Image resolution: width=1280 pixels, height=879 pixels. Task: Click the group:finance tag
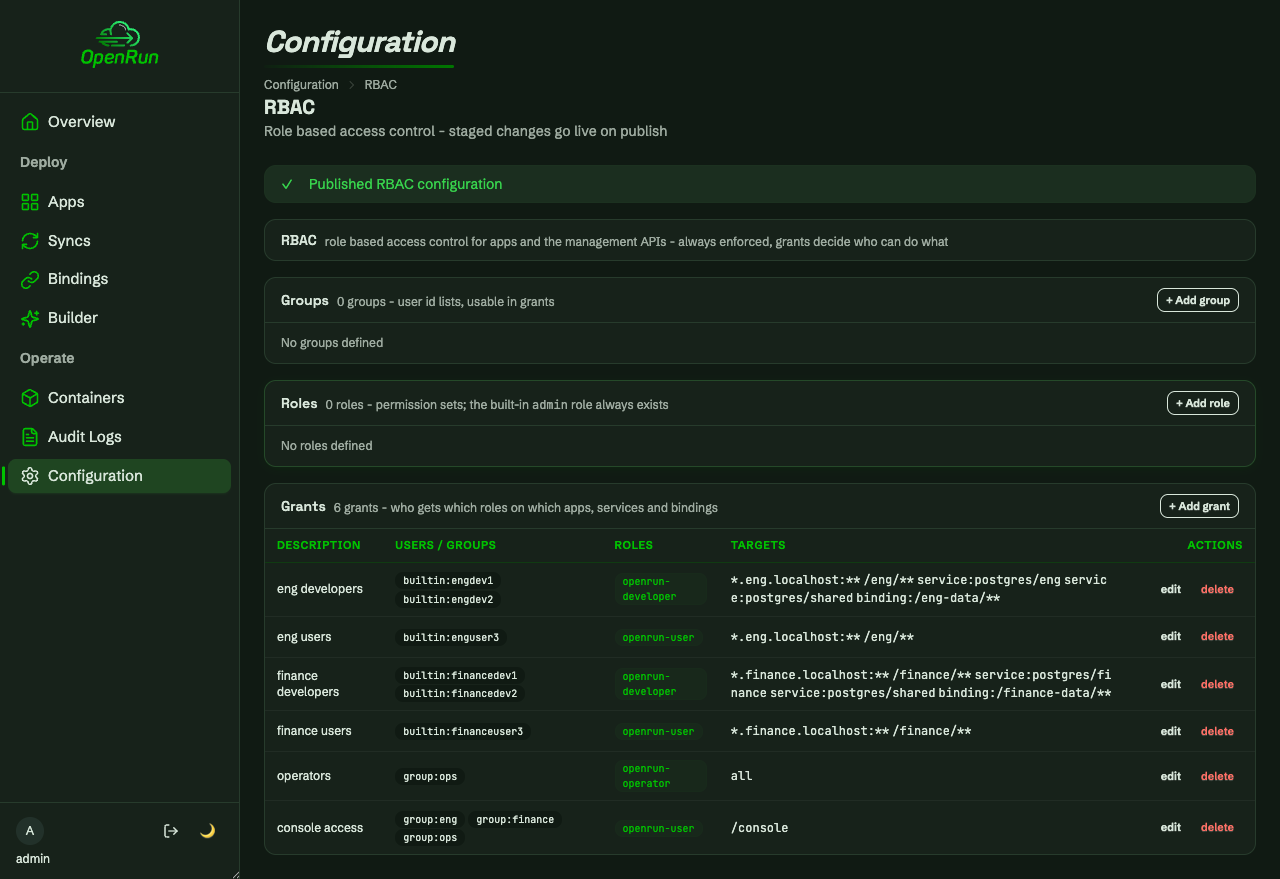515,819
